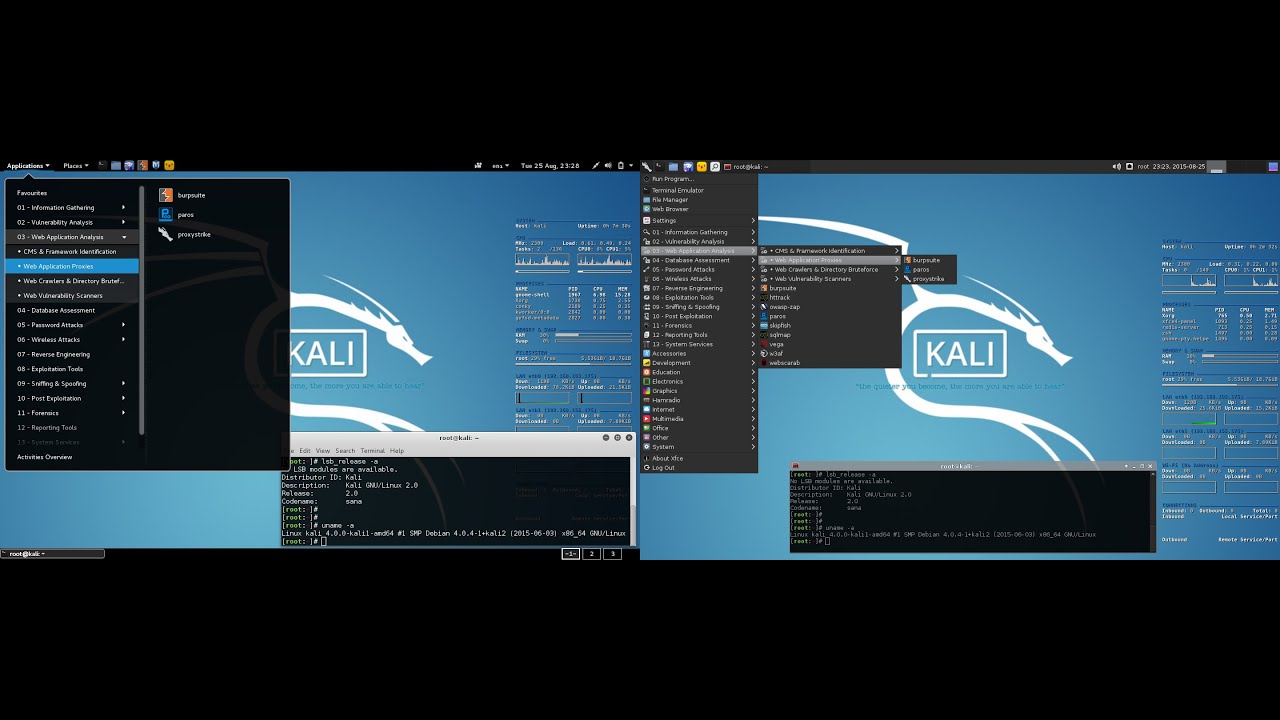Click the Xfce applications menu launcher icon
Viewport: 1280px width, 720px height.
click(x=647, y=166)
